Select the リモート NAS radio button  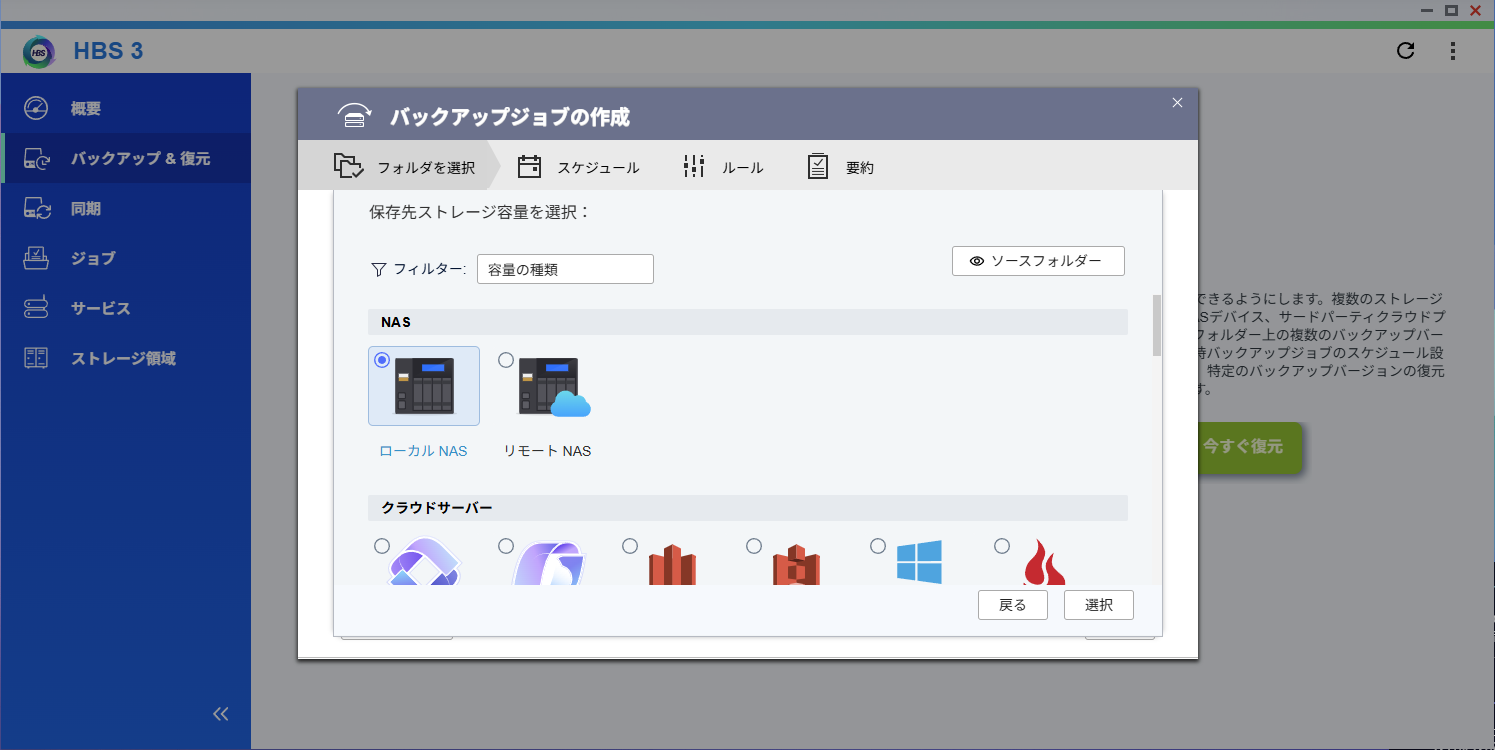pos(506,360)
